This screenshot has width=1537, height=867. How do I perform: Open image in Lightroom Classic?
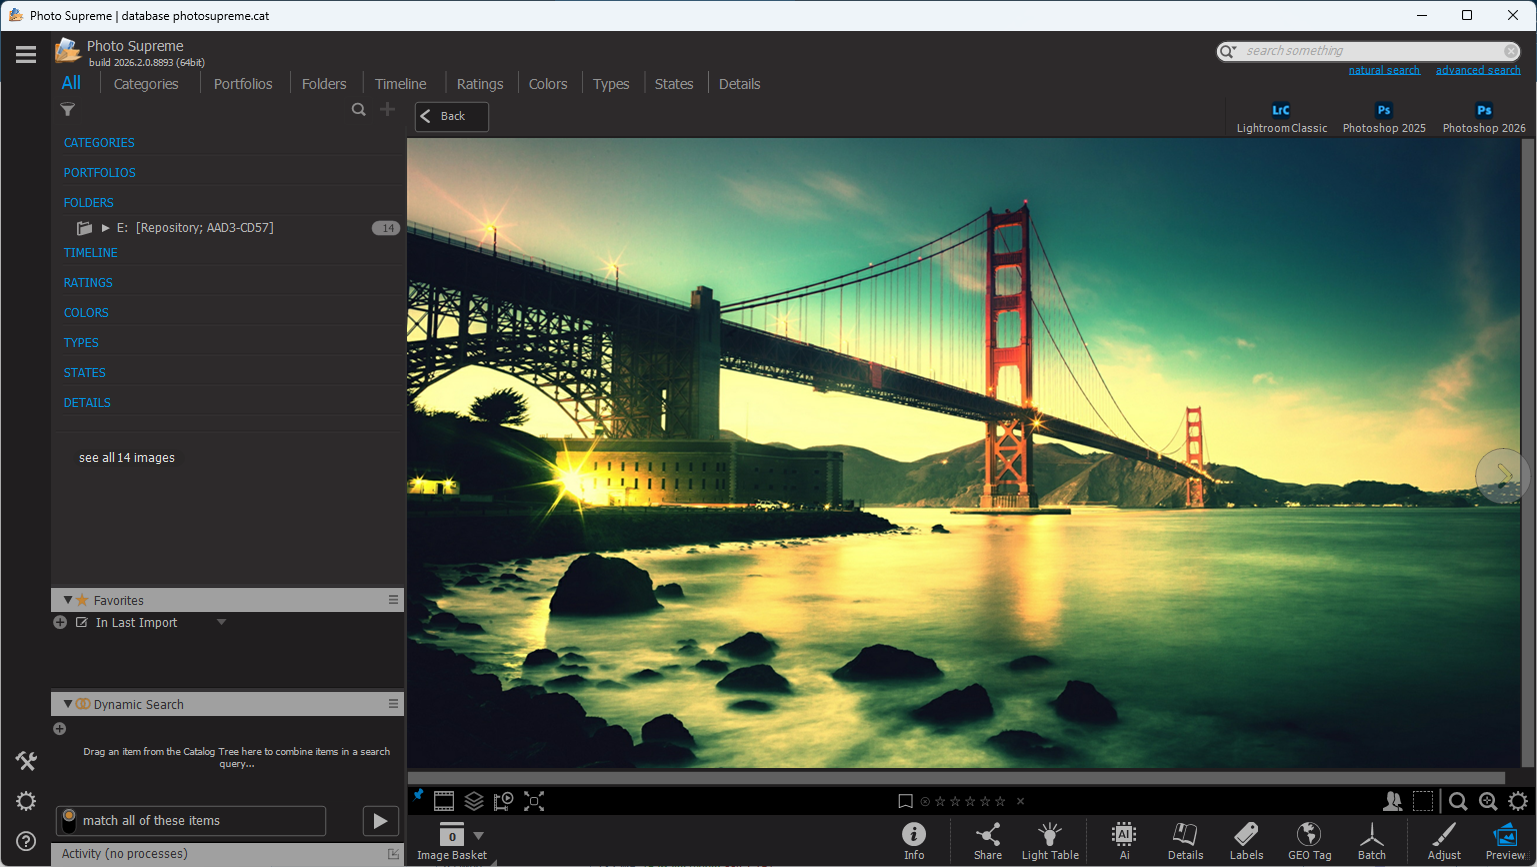tap(1281, 117)
